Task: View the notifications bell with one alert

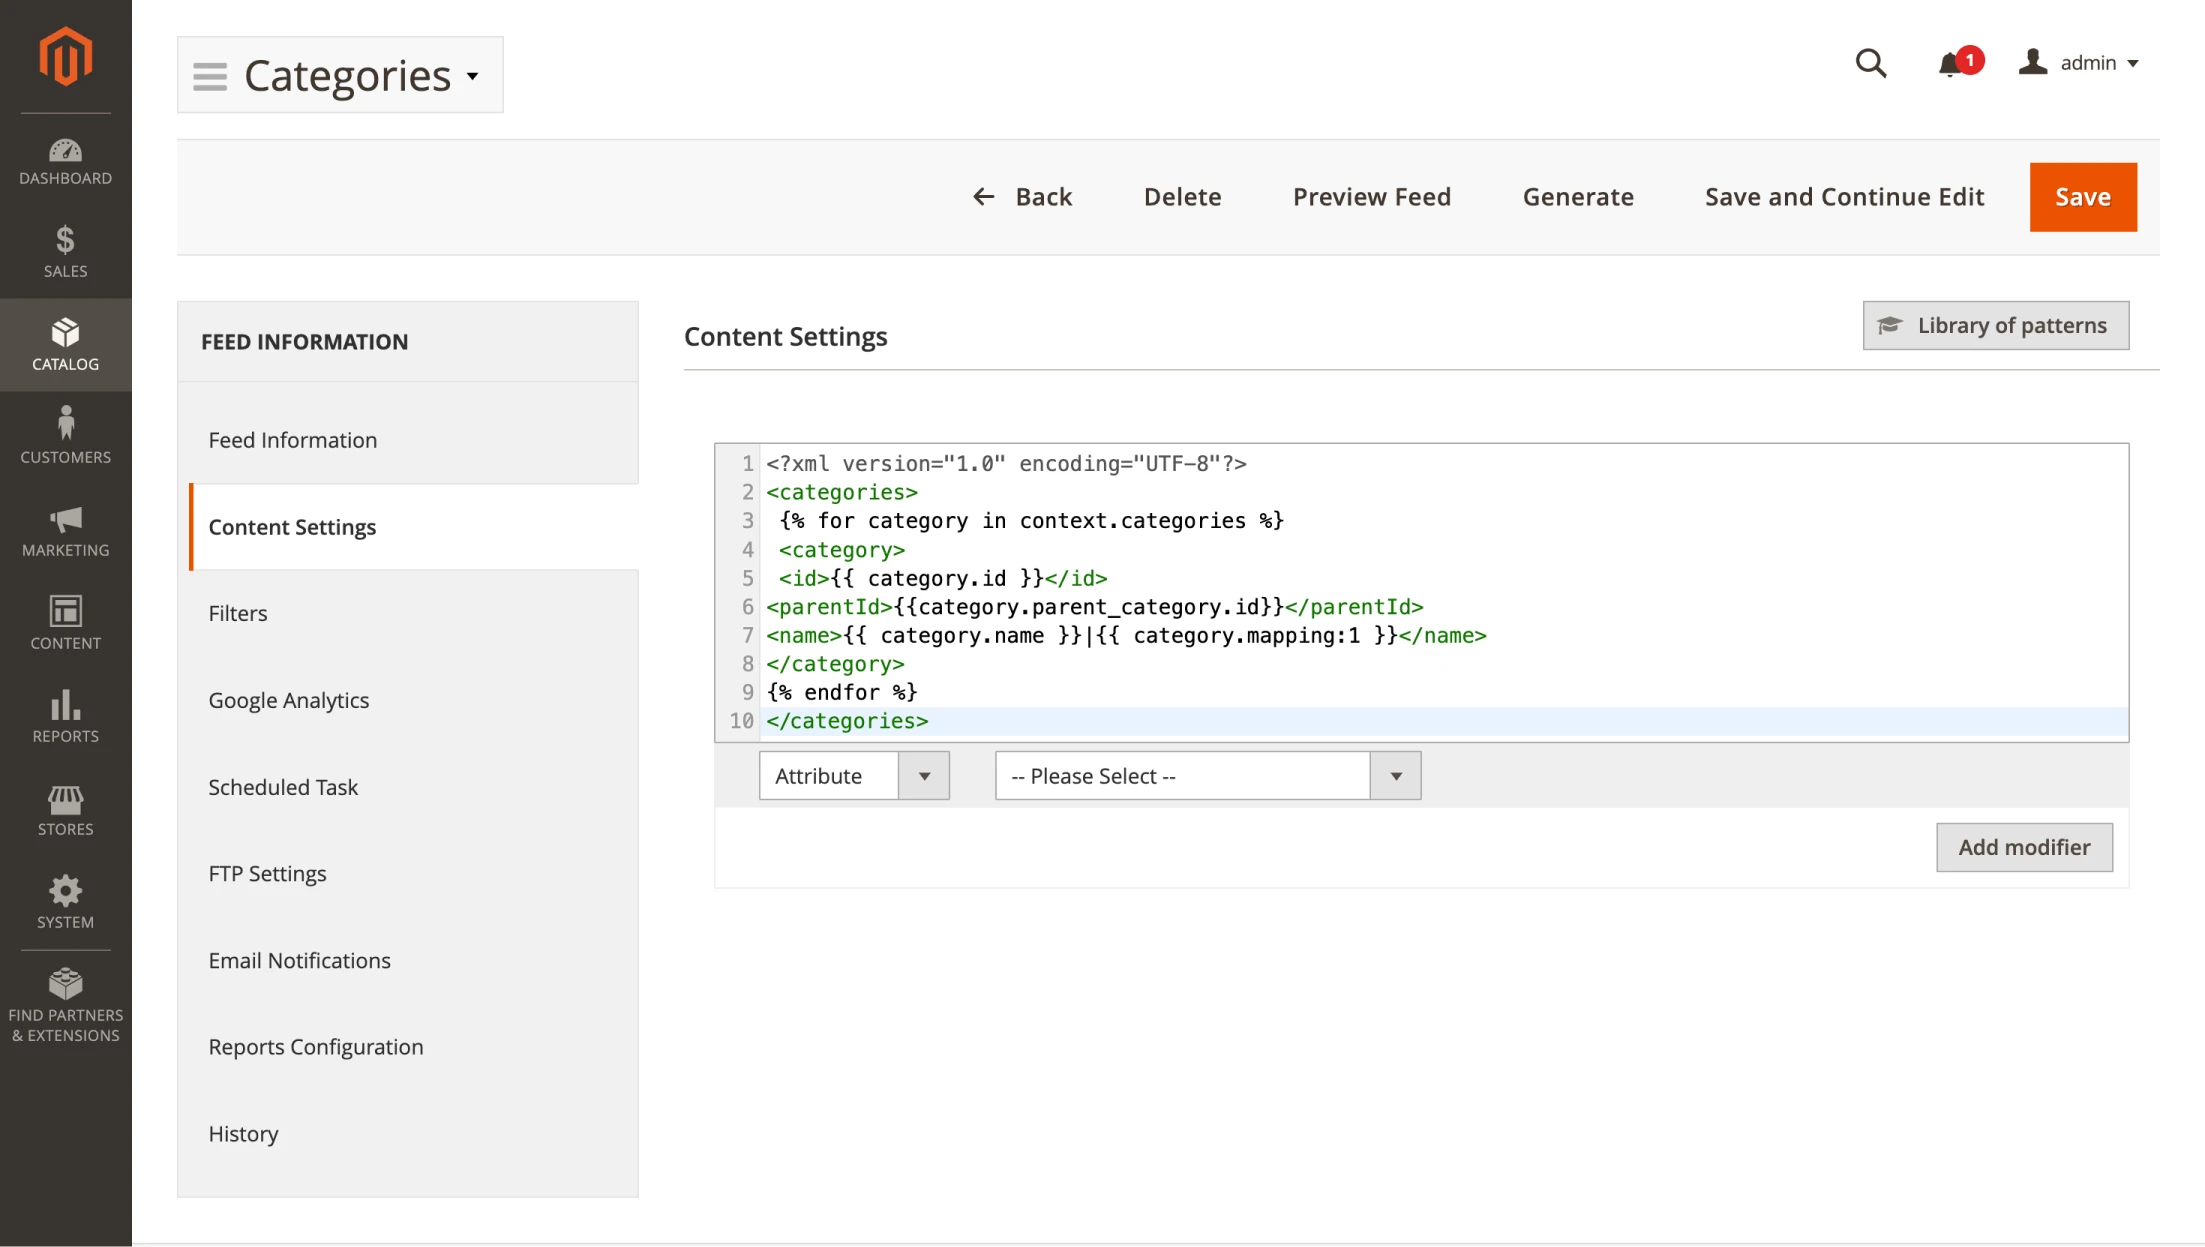Action: coord(1950,62)
